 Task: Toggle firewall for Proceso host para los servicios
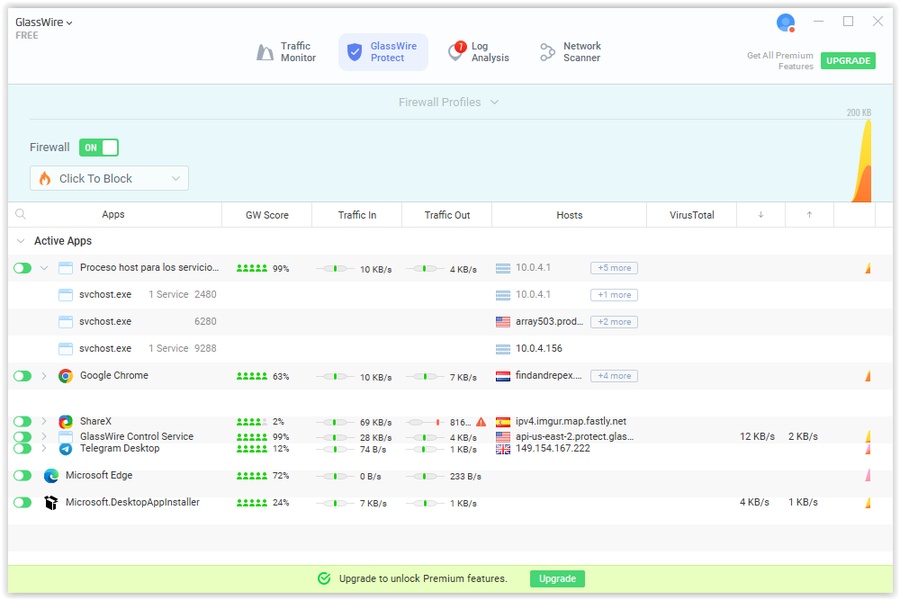coord(22,268)
